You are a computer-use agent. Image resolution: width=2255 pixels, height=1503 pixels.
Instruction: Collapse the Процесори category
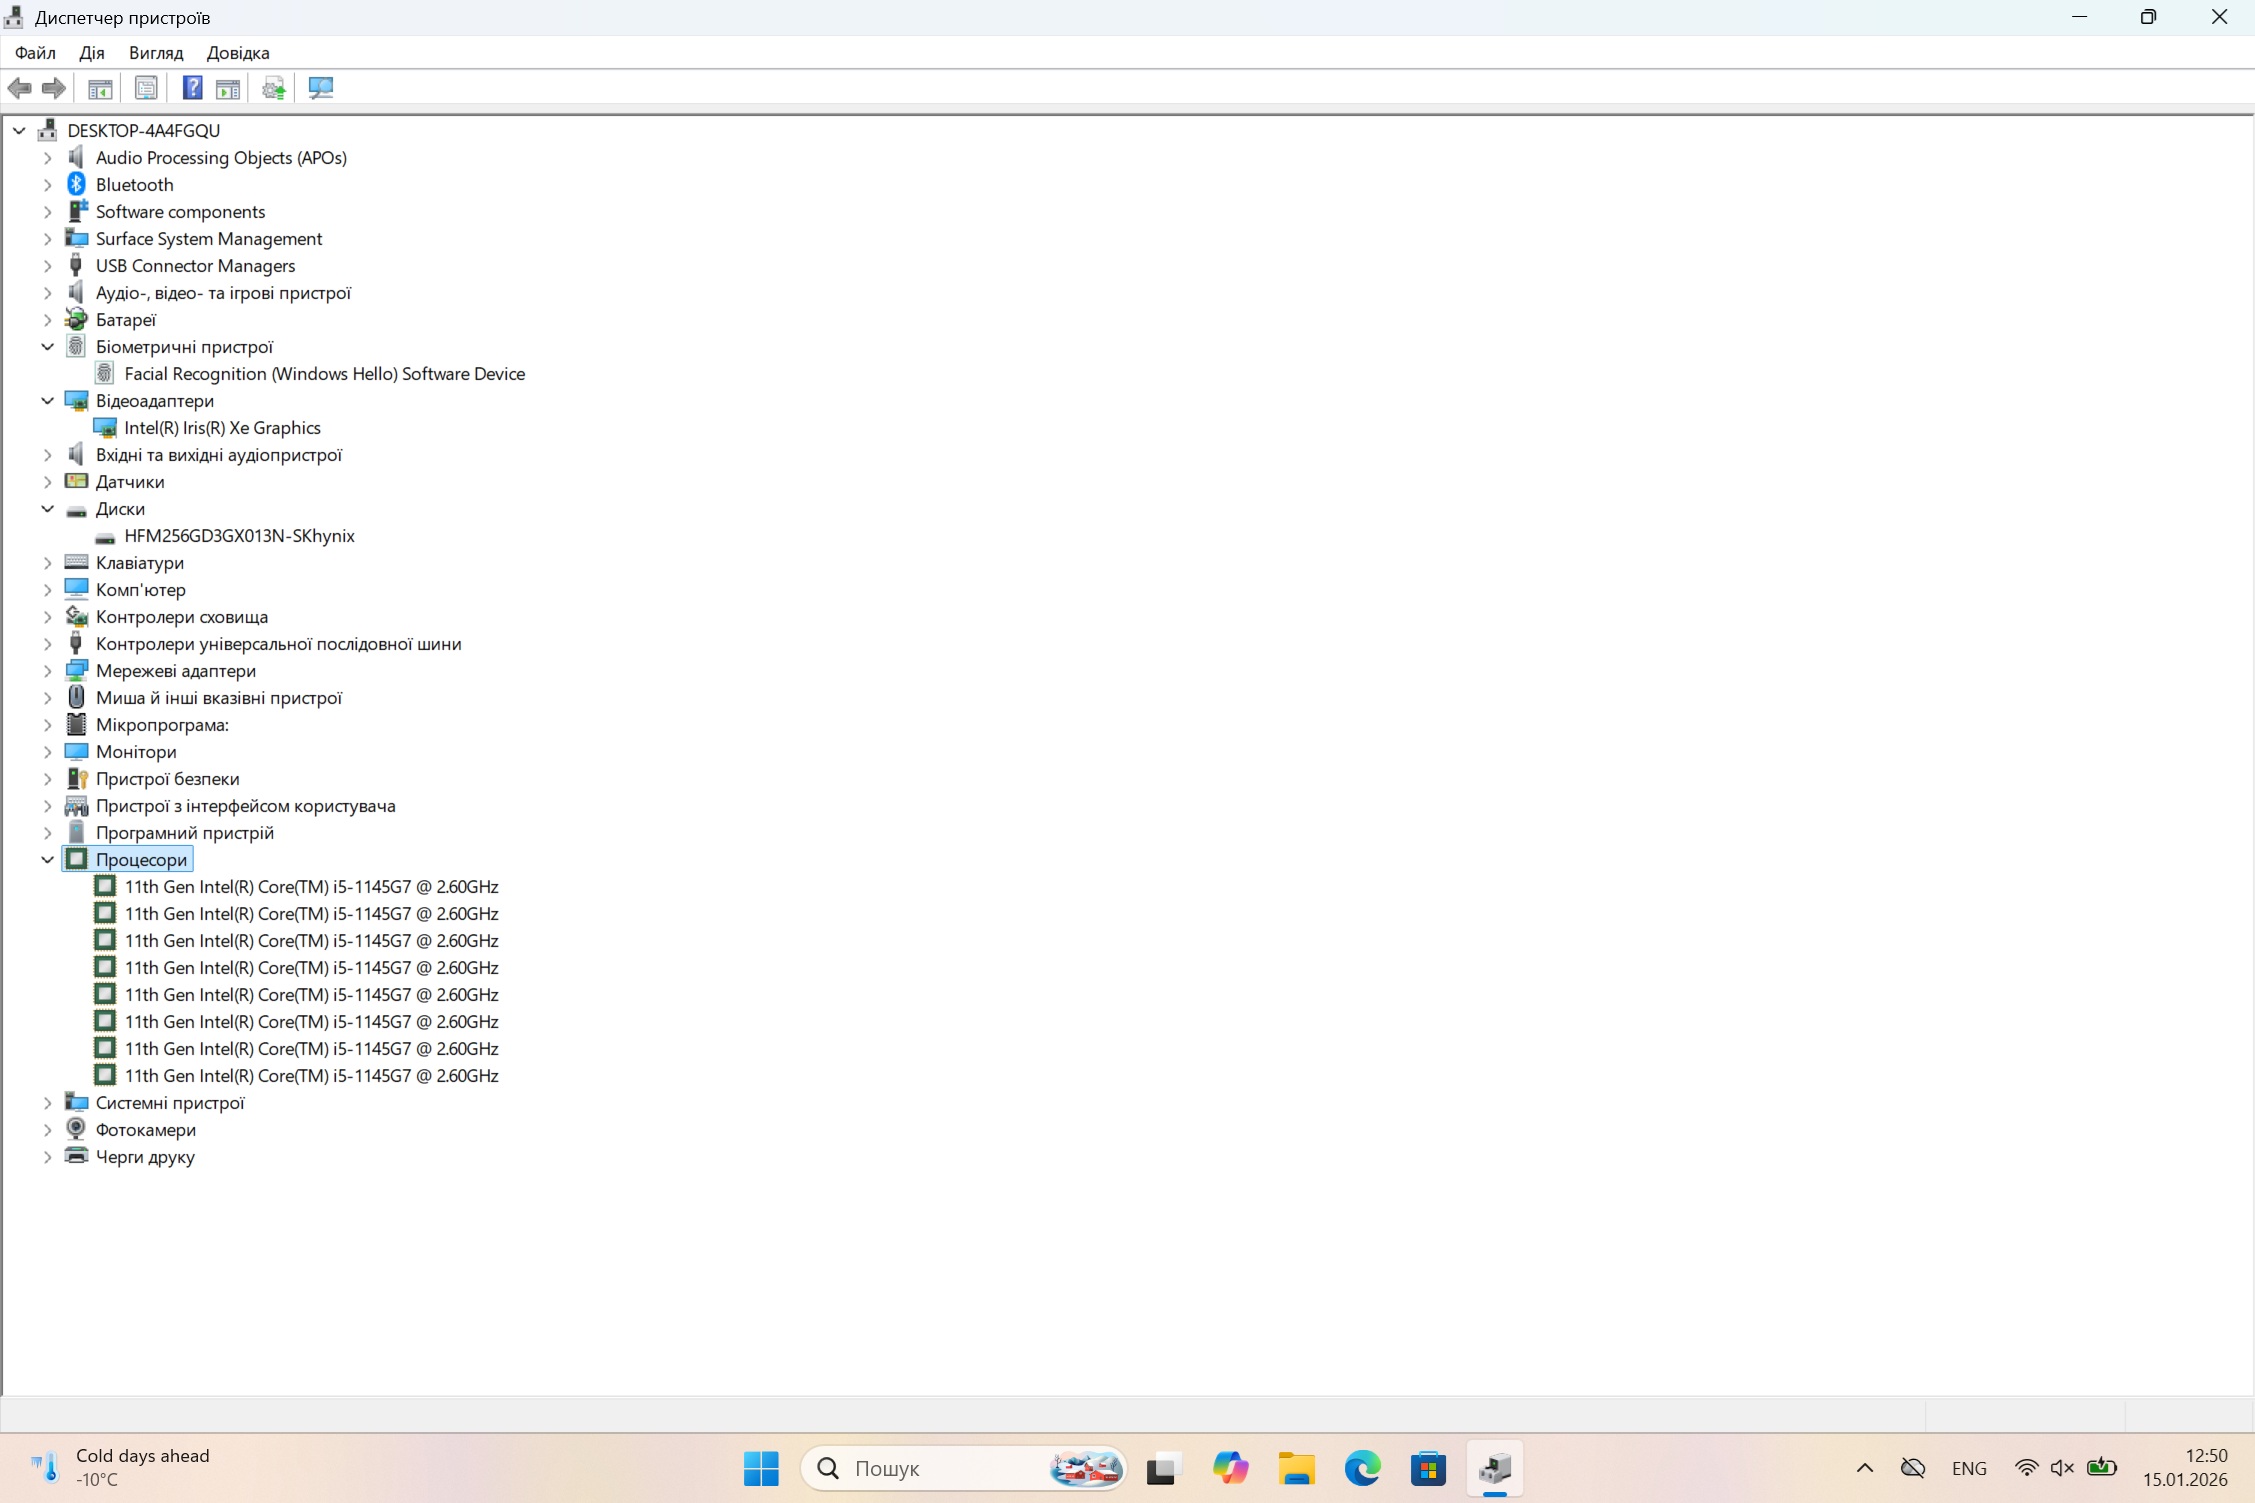click(x=47, y=860)
